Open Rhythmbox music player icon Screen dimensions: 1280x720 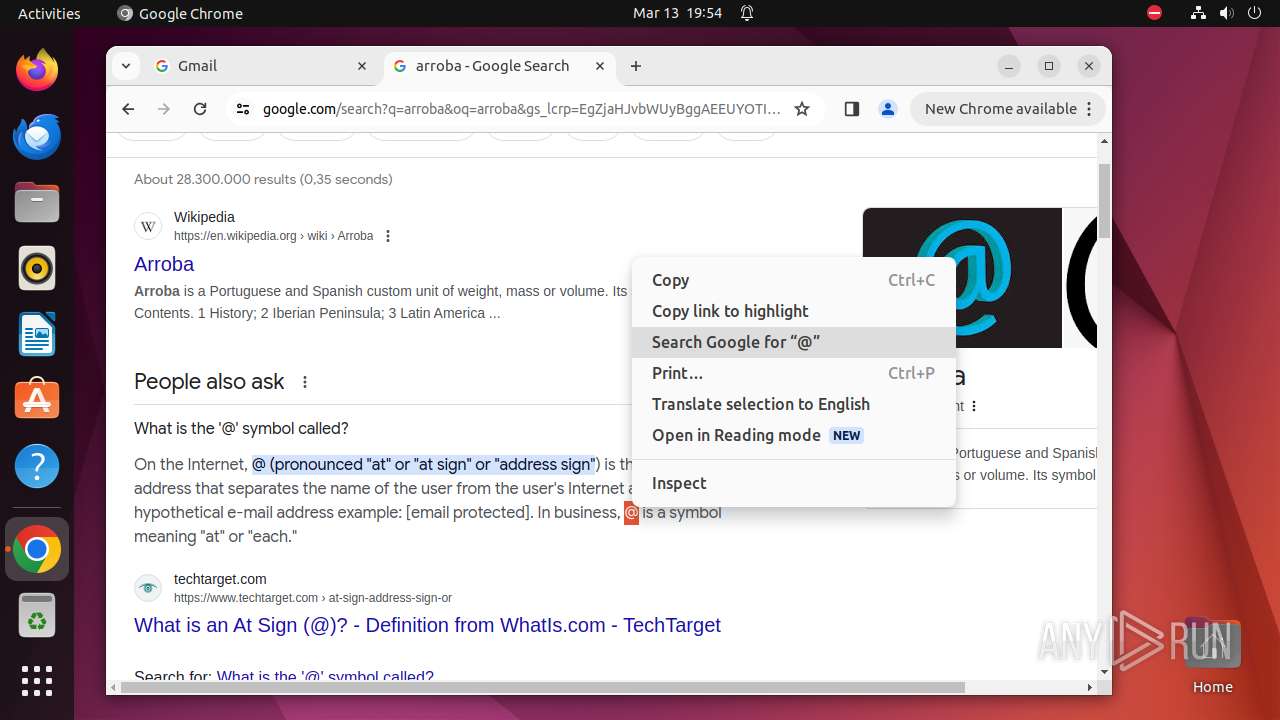37,269
